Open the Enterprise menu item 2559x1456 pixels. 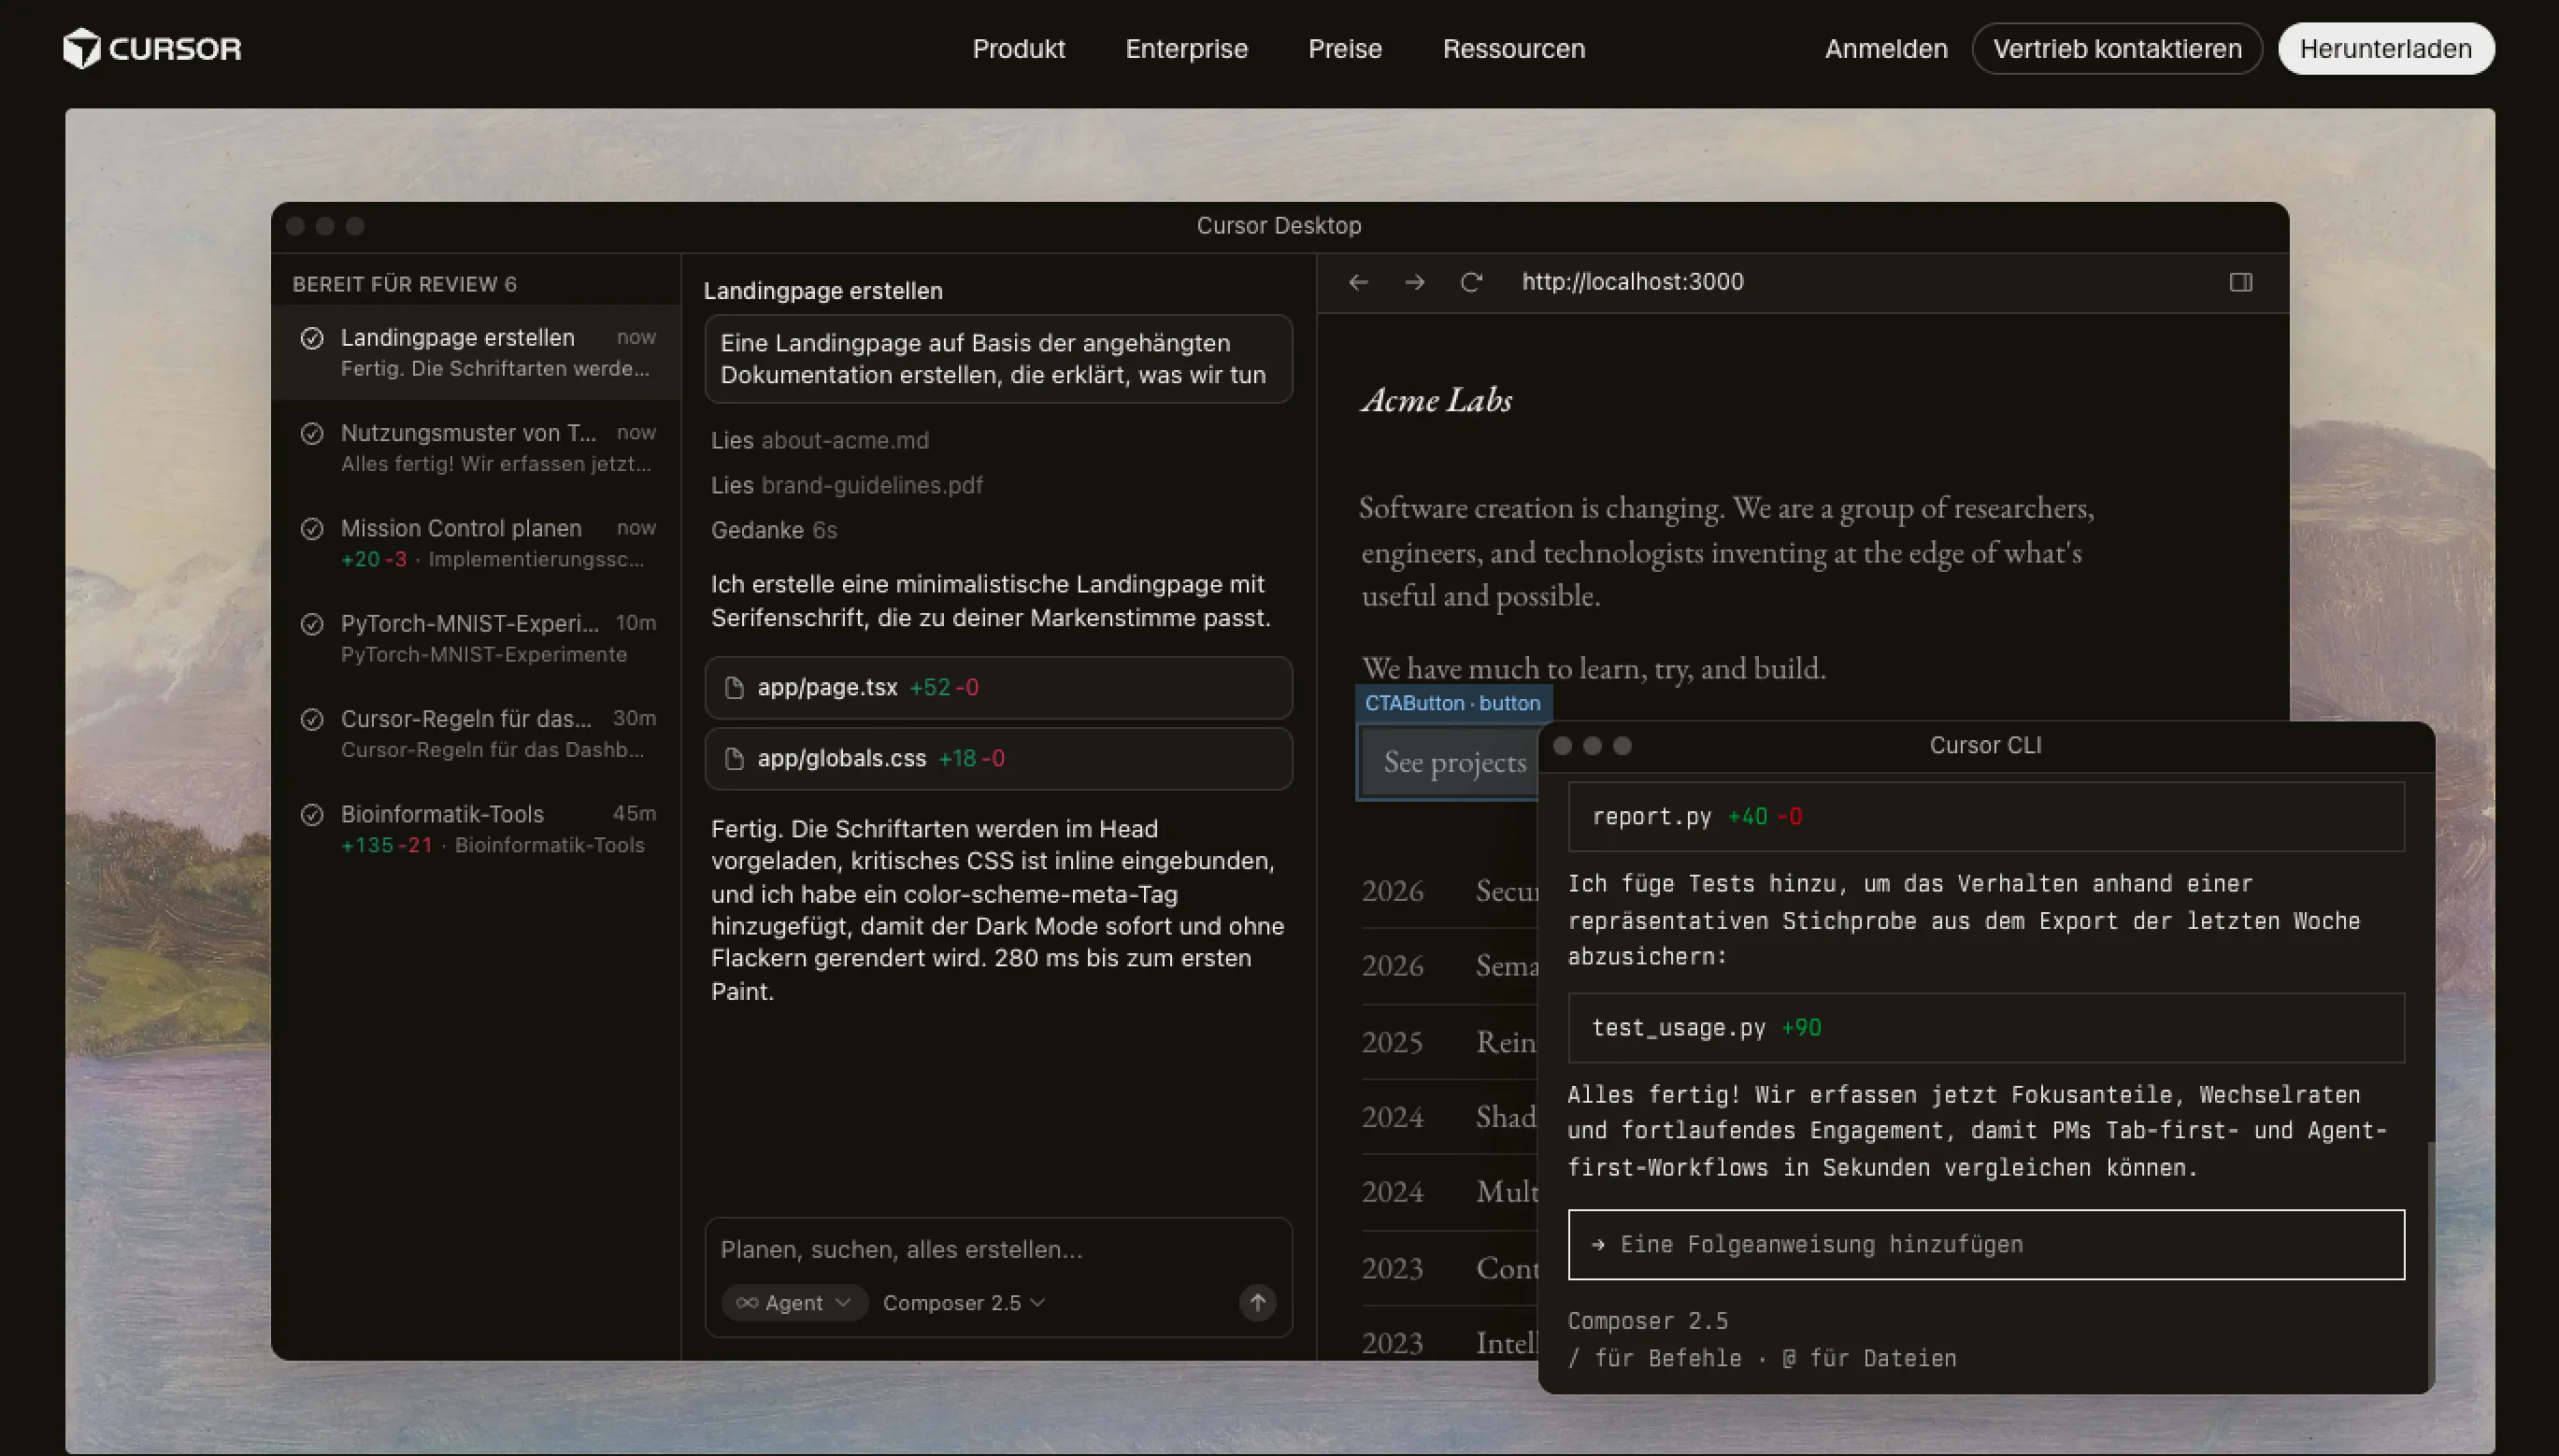coord(1186,48)
